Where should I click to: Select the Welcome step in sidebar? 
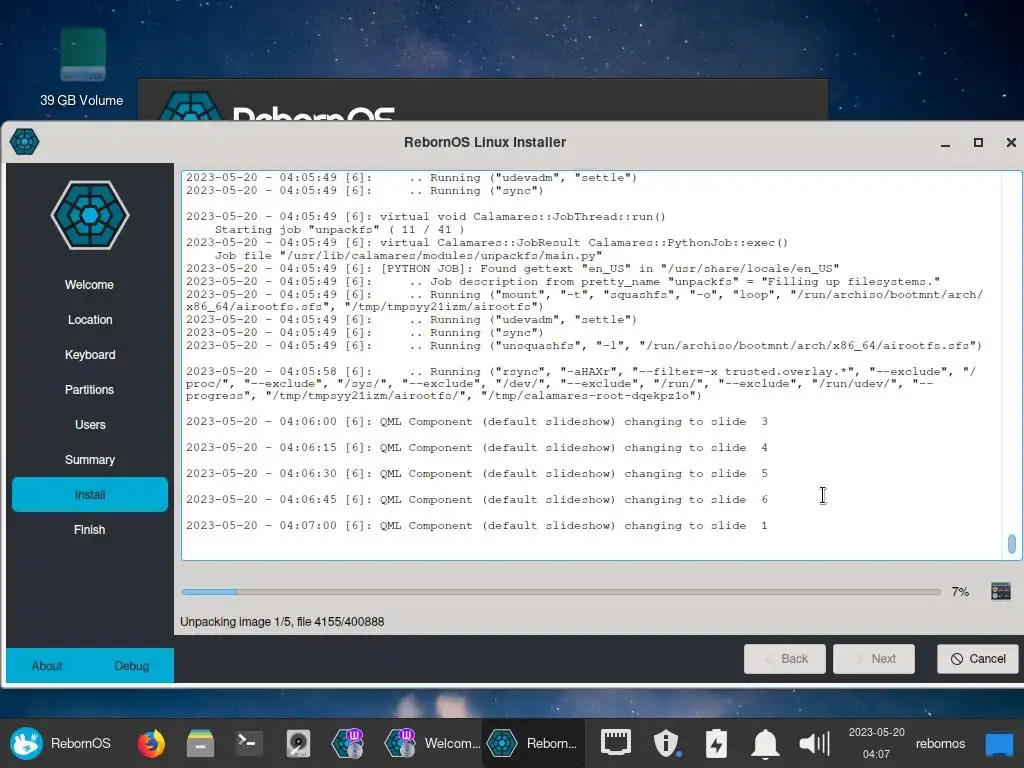[x=89, y=285]
